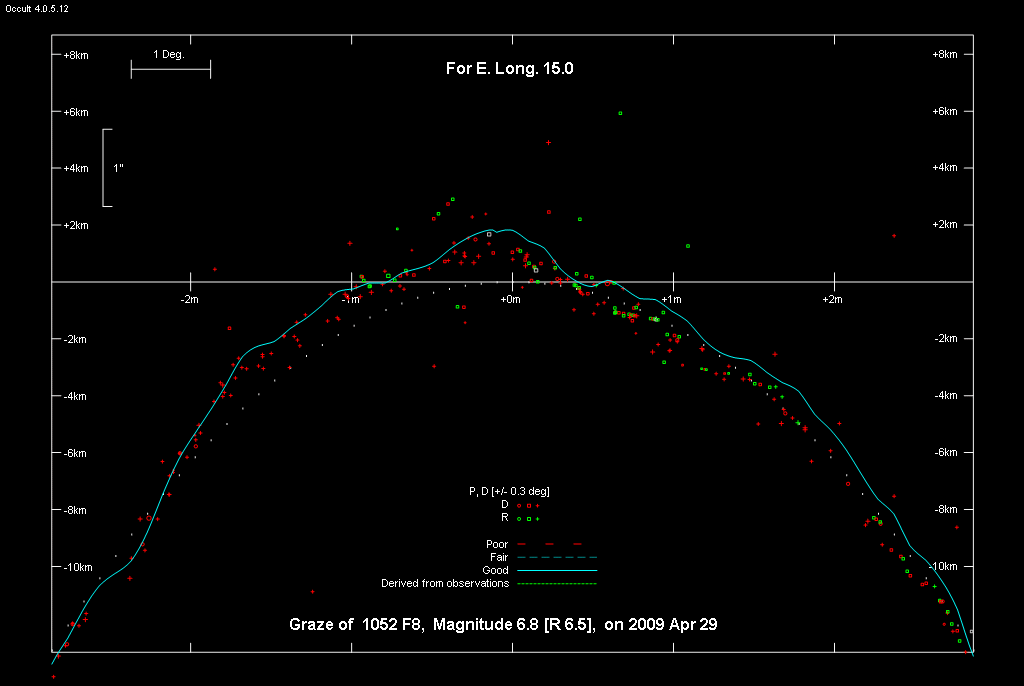This screenshot has height=686, width=1024.
Task: Click the +6km label on the right axis
Action: [945, 112]
